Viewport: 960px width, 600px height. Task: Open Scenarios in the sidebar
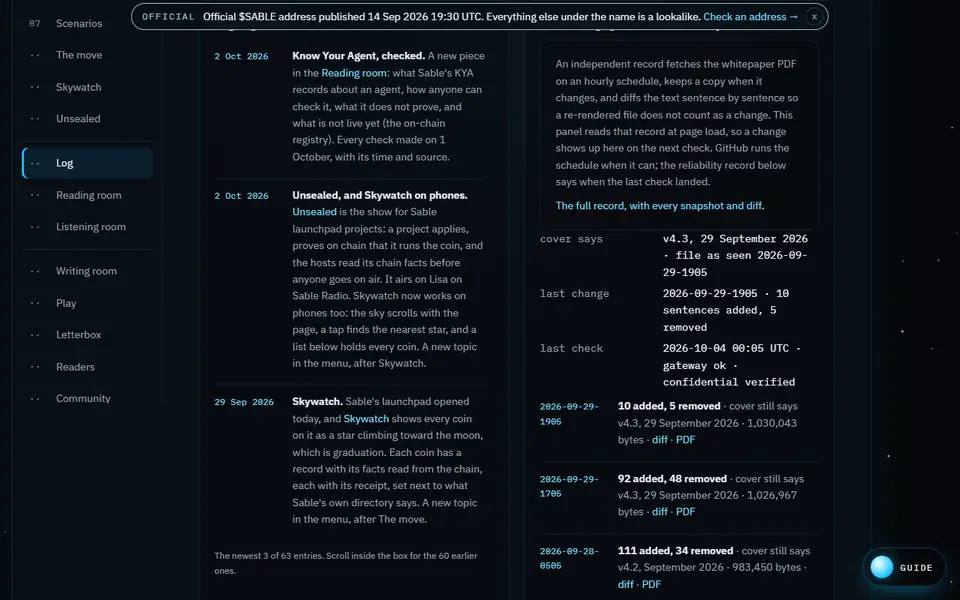pyautogui.click(x=87, y=23)
